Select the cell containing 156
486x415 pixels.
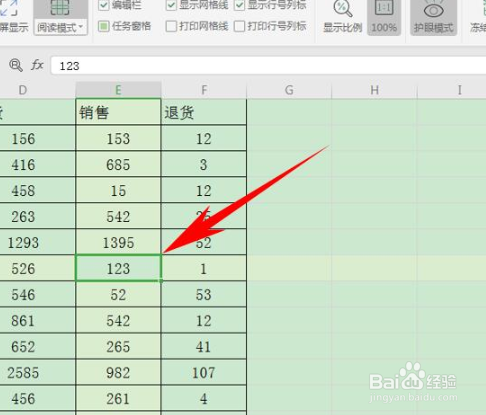coord(37,138)
